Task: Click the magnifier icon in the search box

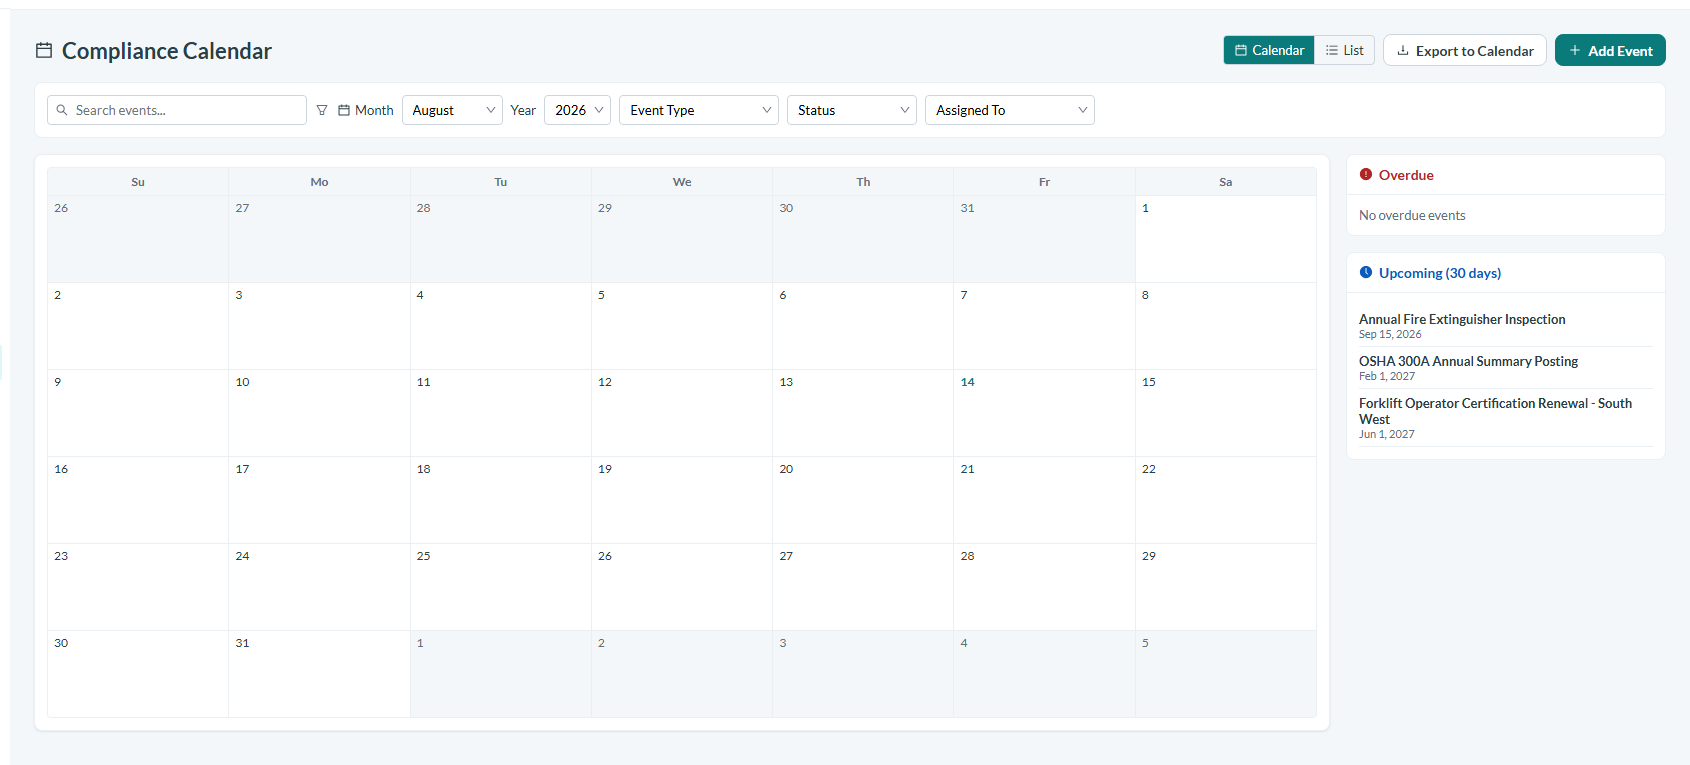Action: (62, 110)
